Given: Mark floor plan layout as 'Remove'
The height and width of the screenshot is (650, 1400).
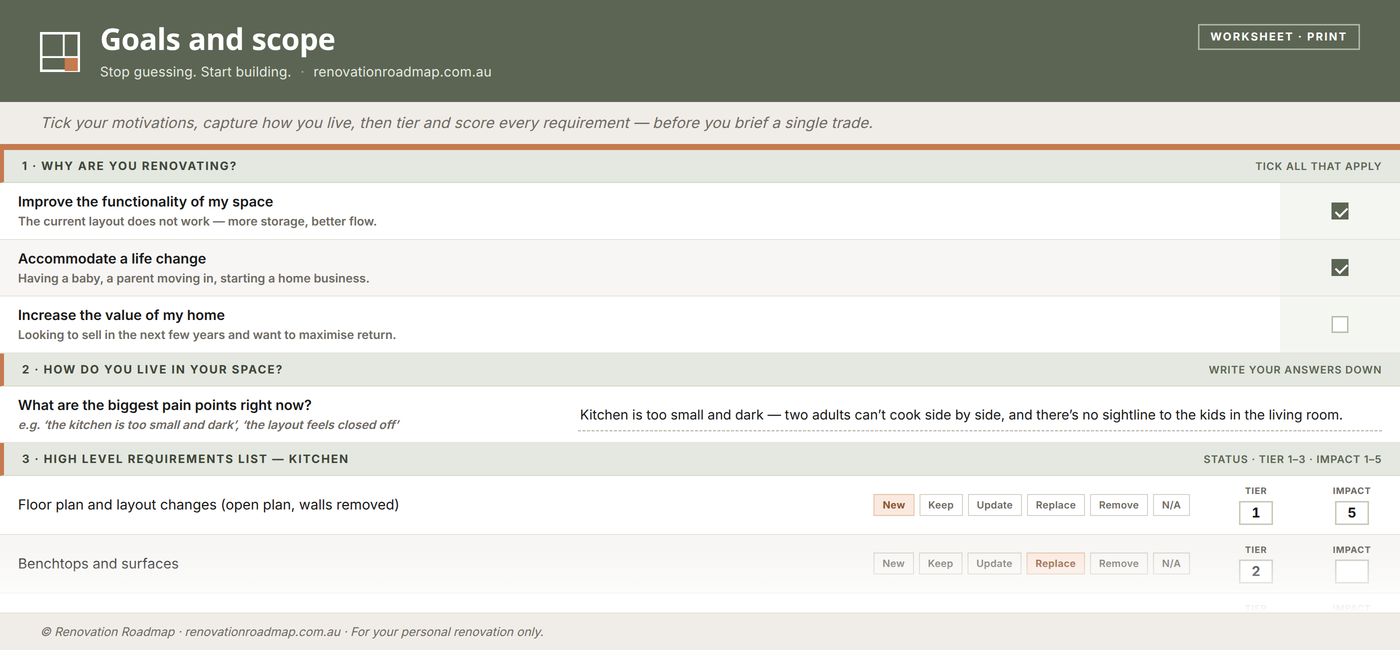Looking at the screenshot, I should click(x=1118, y=505).
